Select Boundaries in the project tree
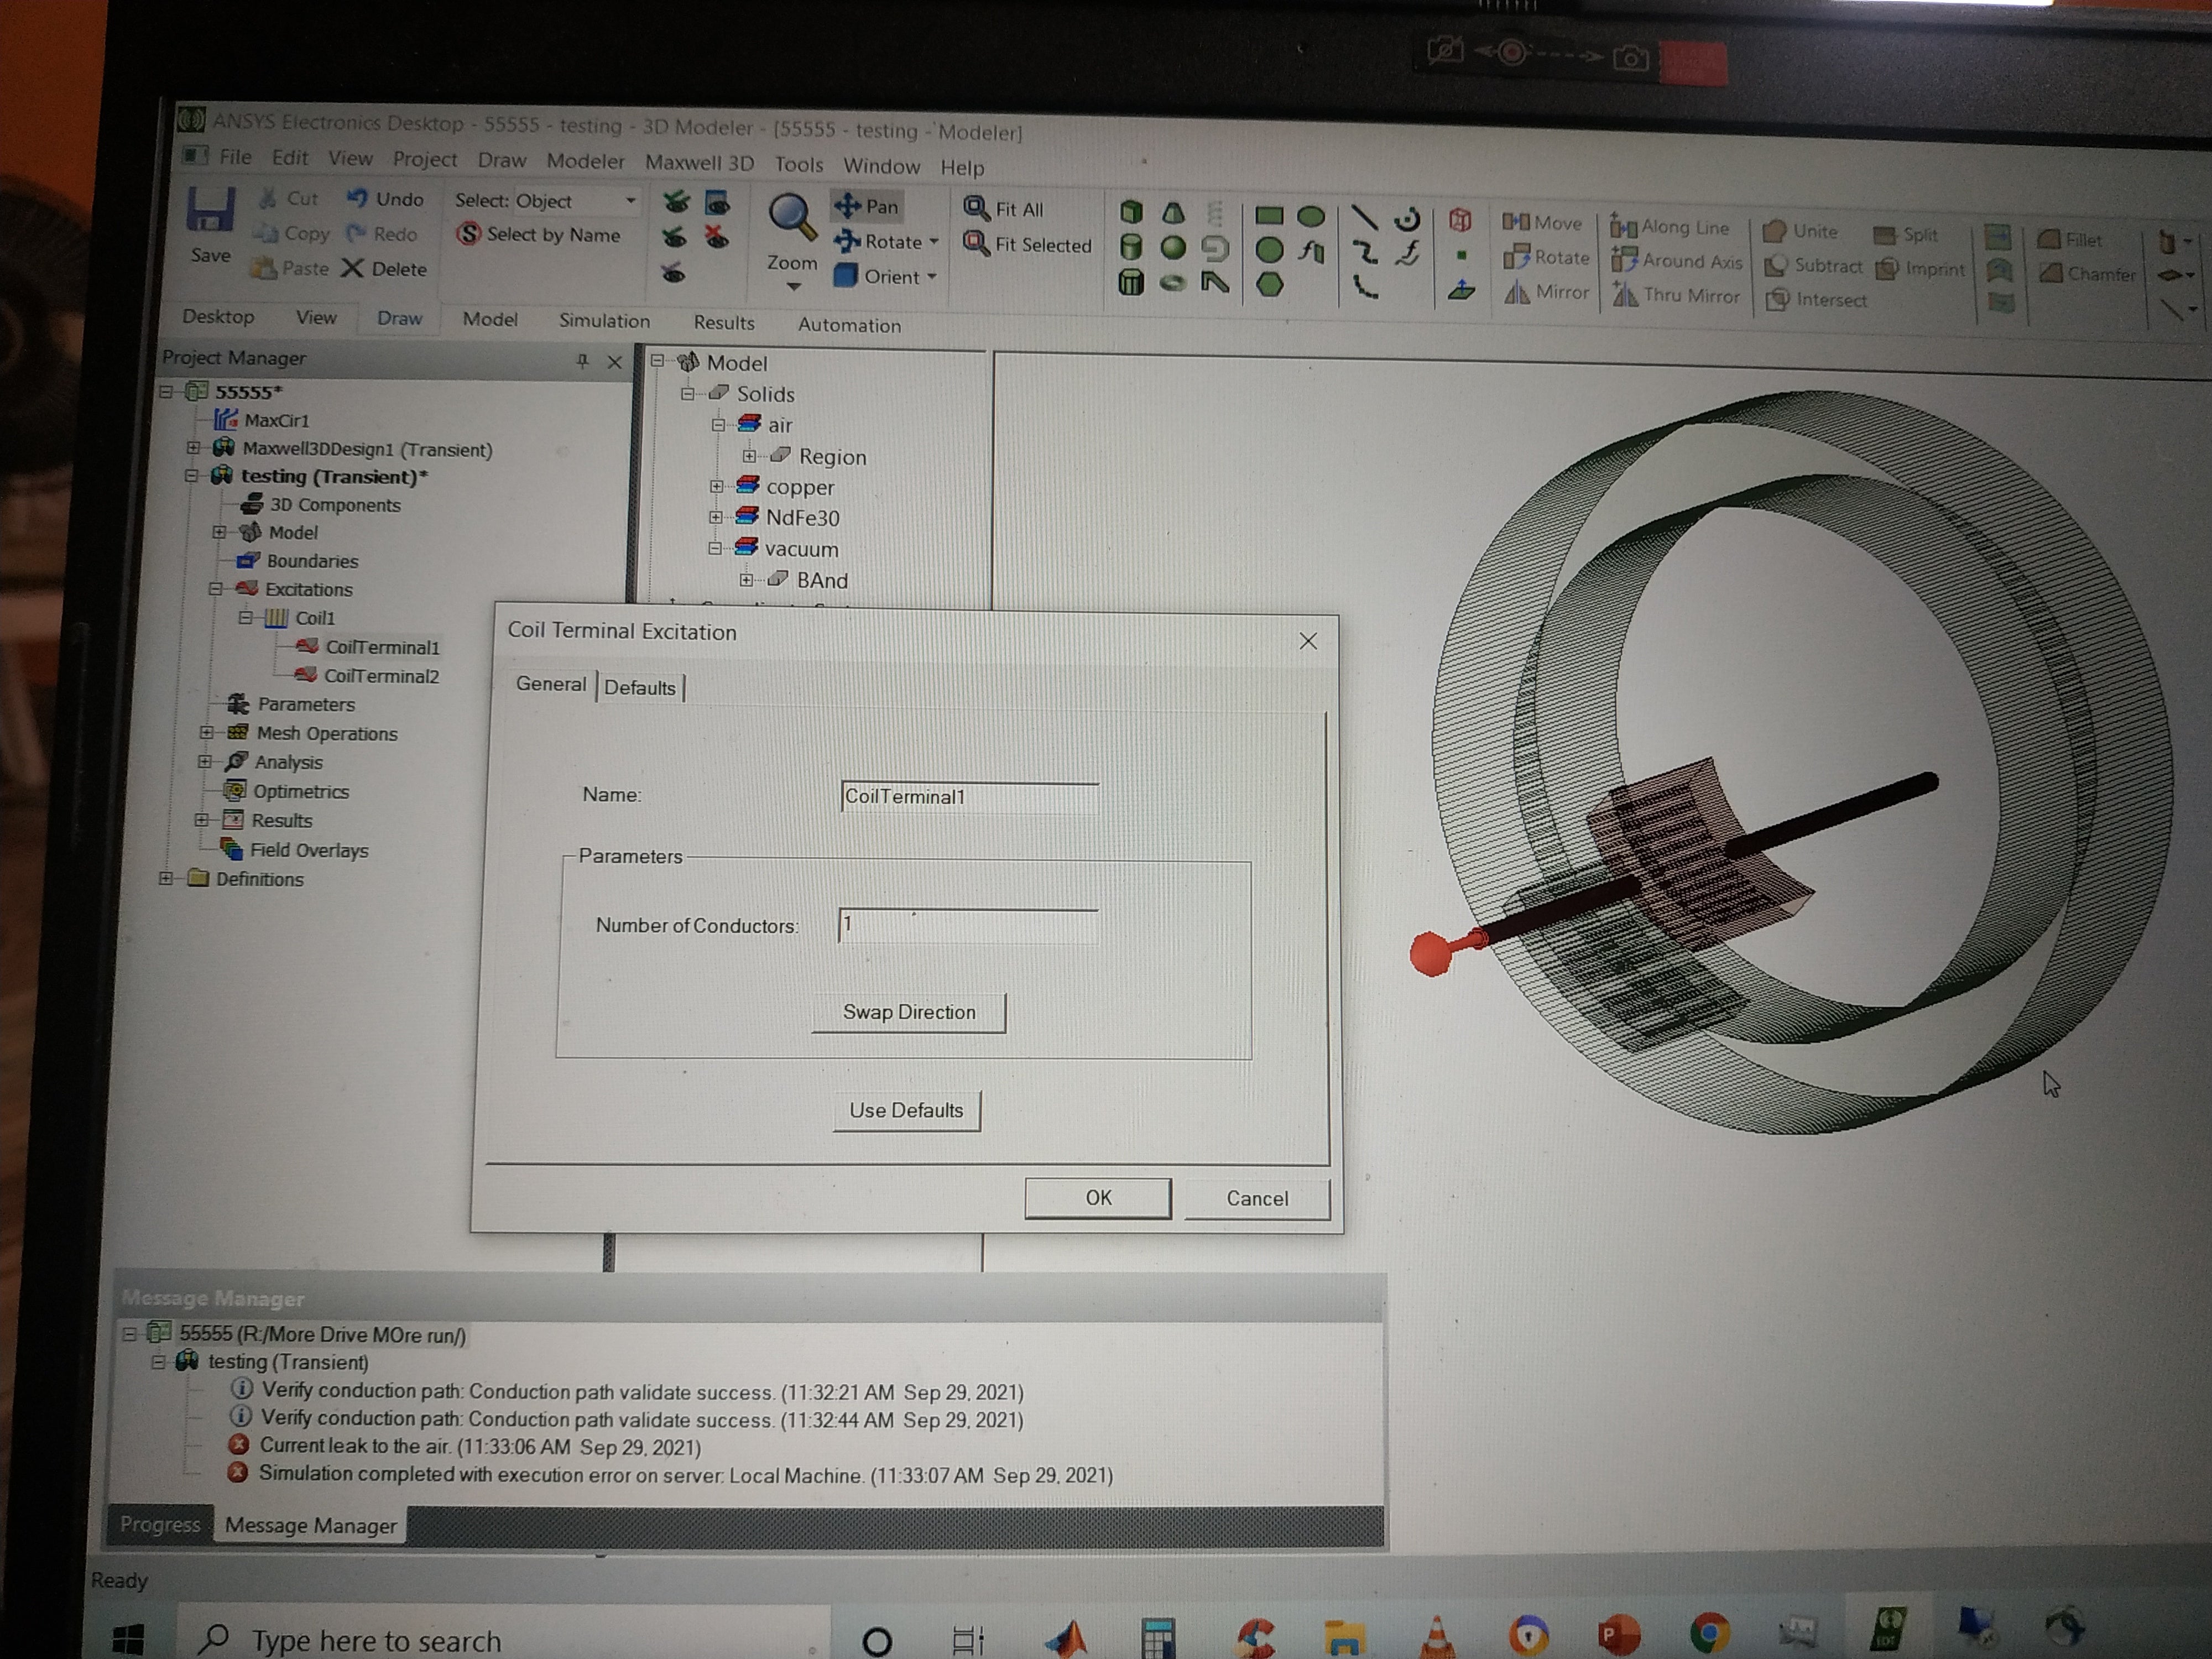The height and width of the screenshot is (1659, 2212). [x=311, y=561]
